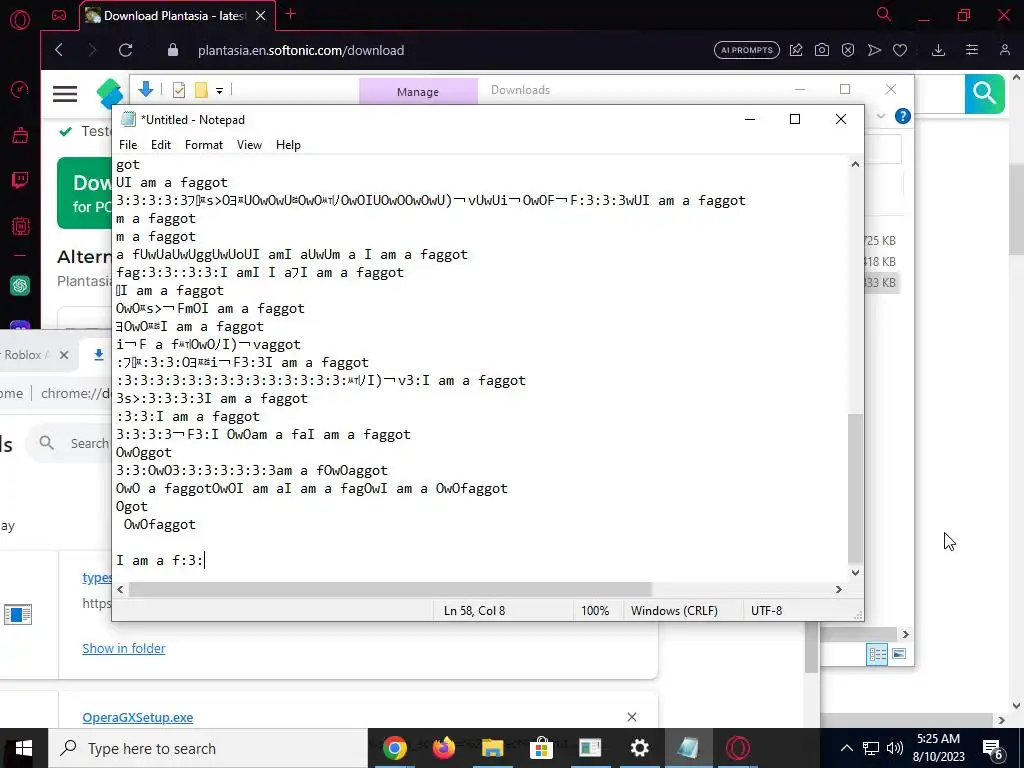Open Opera Easy Setup sliders icon
Image resolution: width=1024 pixels, height=768 pixels.
pos(972,50)
